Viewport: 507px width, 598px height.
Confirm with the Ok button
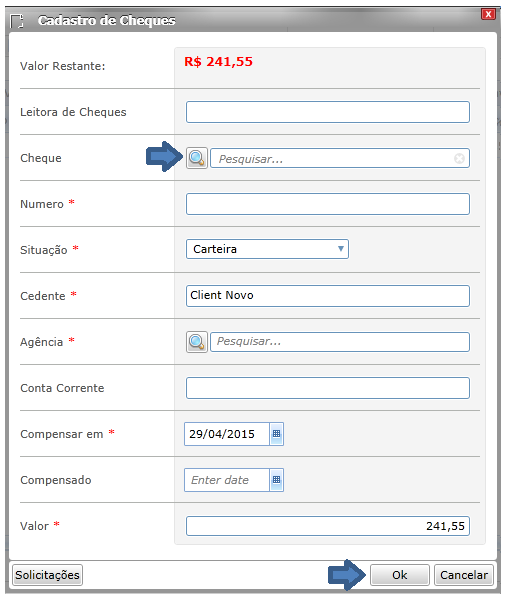399,575
